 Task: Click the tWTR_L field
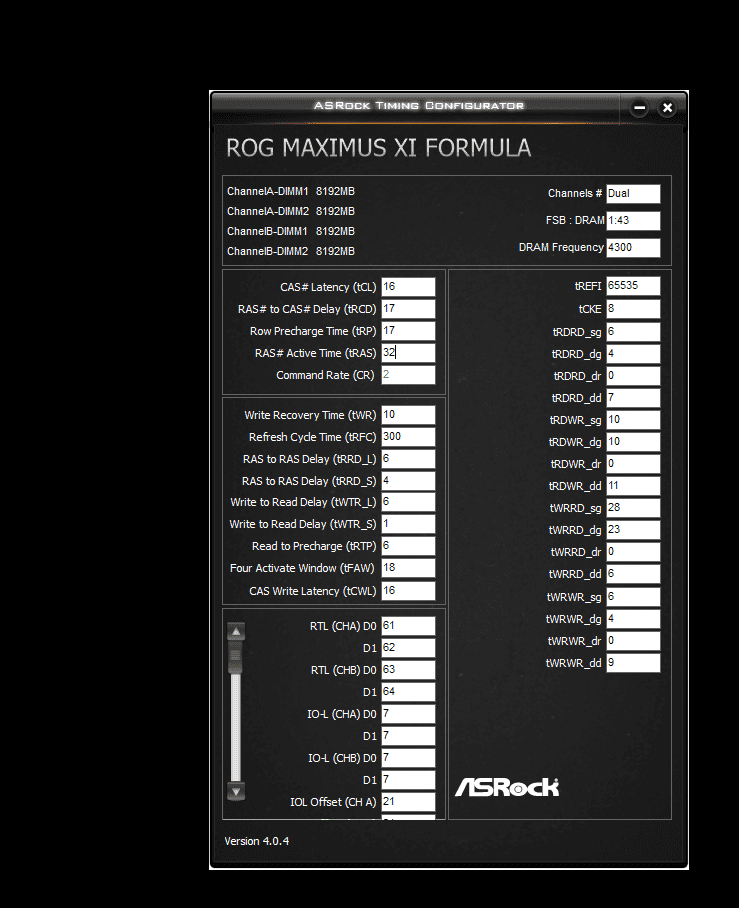click(x=408, y=501)
